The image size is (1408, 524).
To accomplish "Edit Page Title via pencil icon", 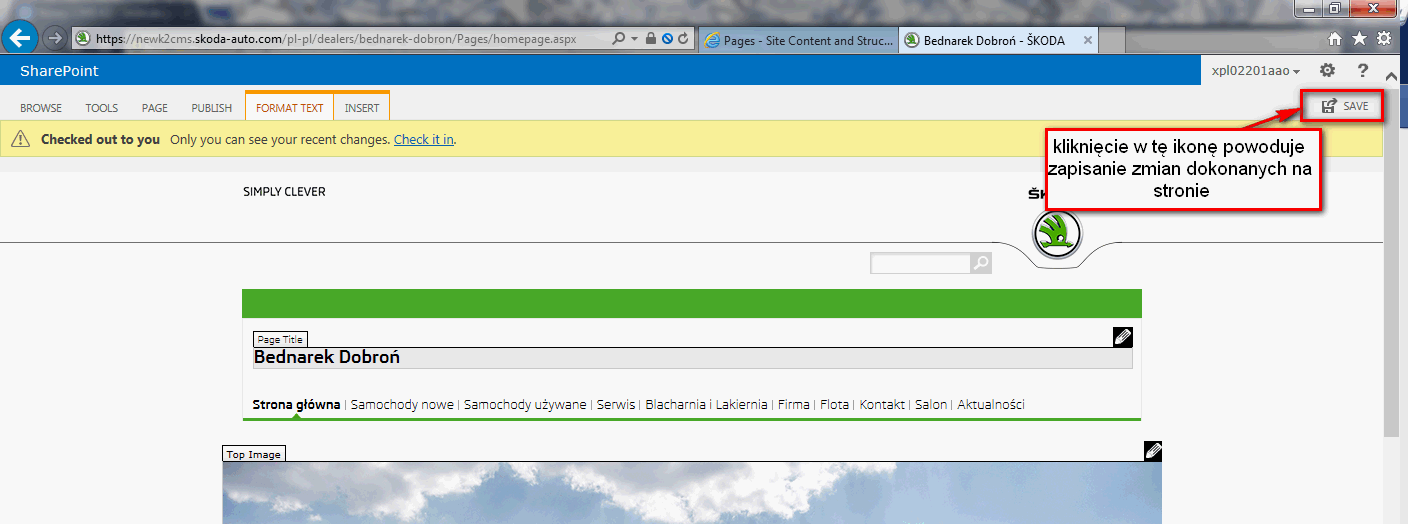I will [x=1122, y=337].
